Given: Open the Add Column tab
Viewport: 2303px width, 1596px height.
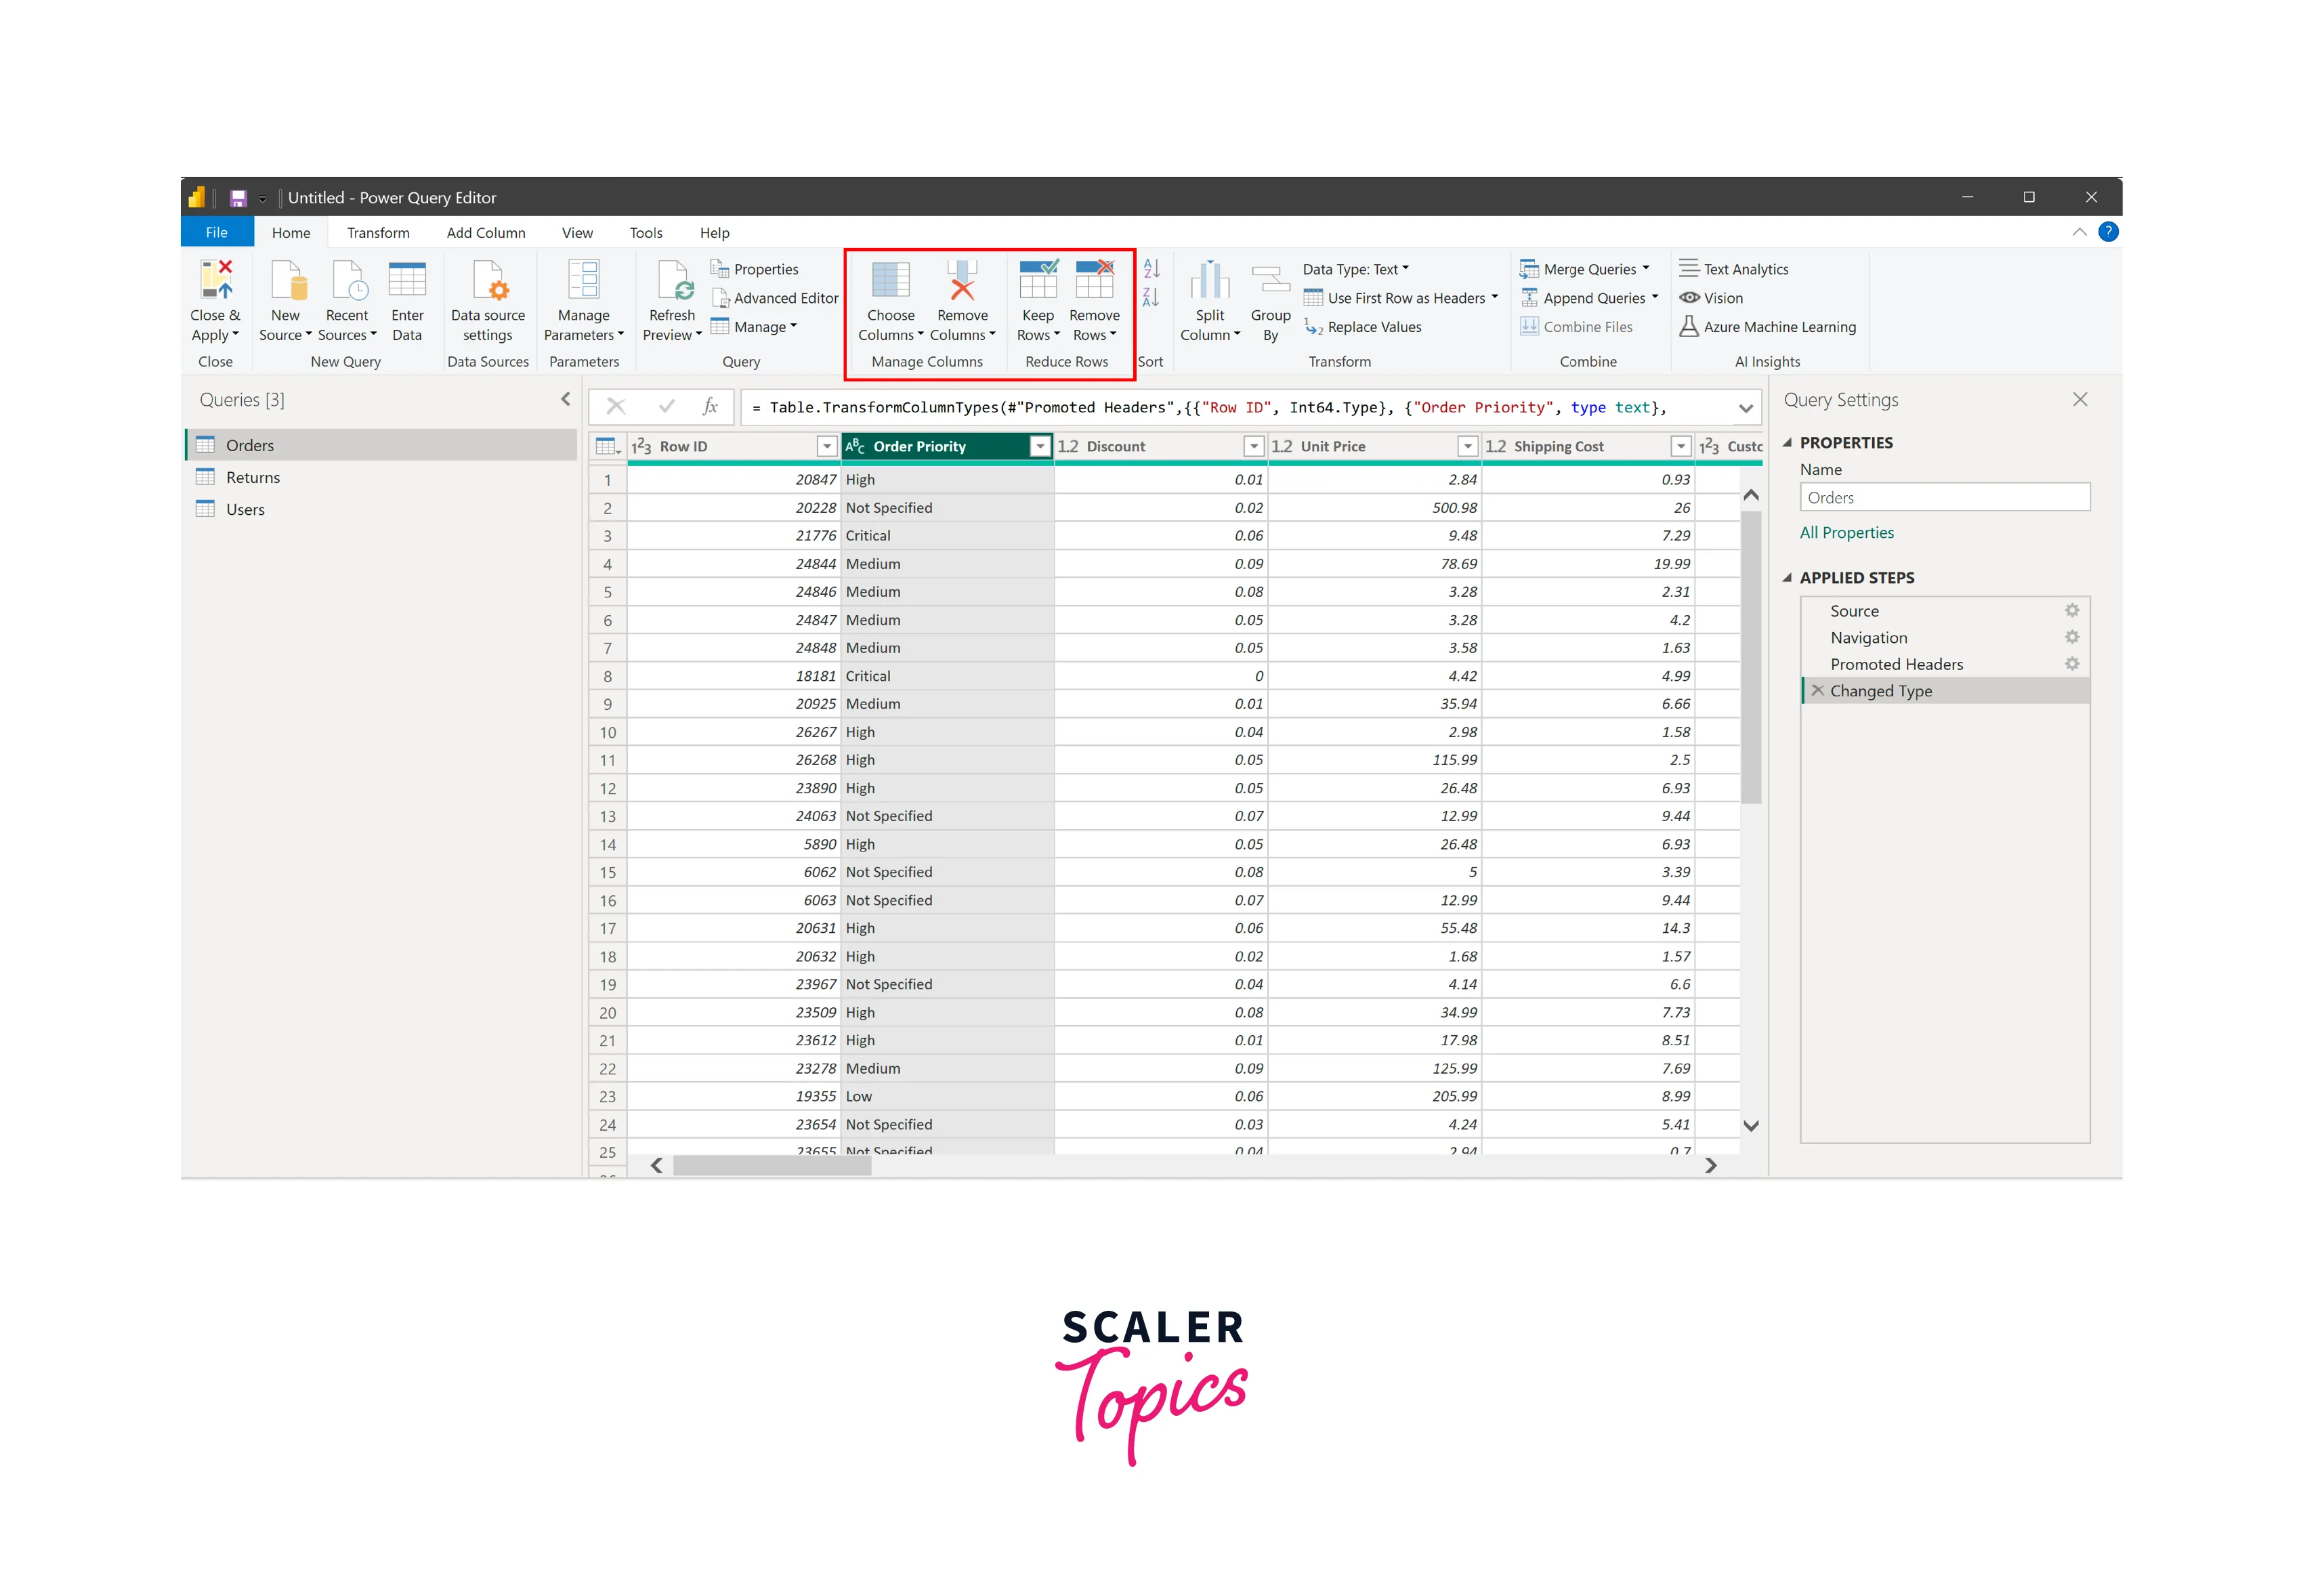Looking at the screenshot, I should point(486,233).
